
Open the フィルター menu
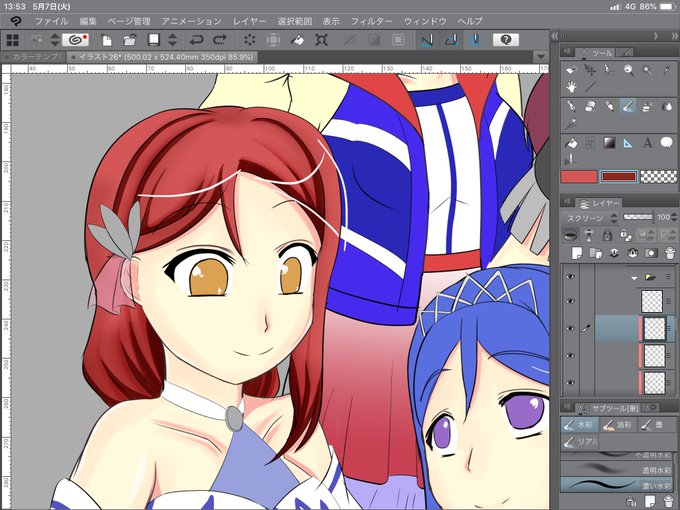371,21
